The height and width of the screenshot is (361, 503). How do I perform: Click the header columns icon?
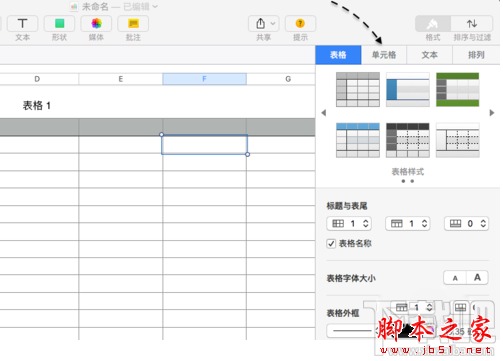[338, 224]
